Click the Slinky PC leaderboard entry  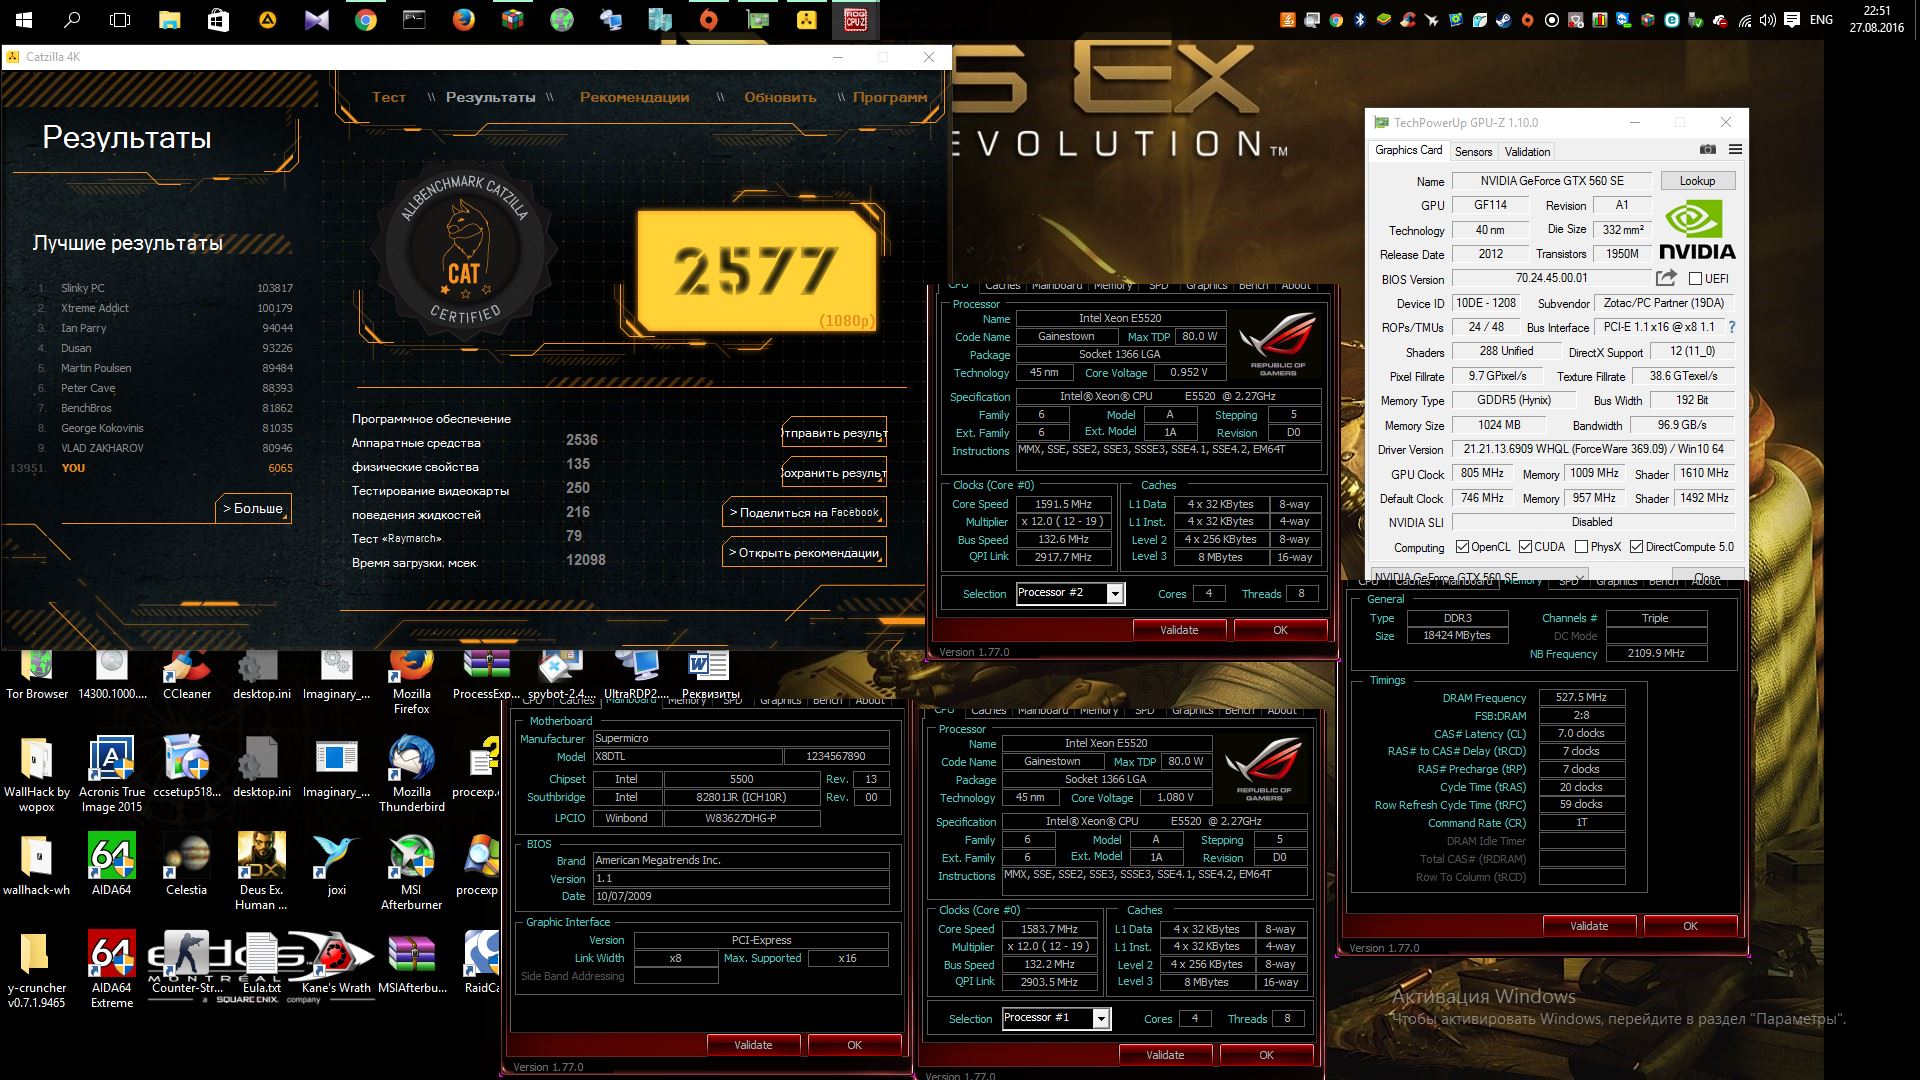click(166, 288)
